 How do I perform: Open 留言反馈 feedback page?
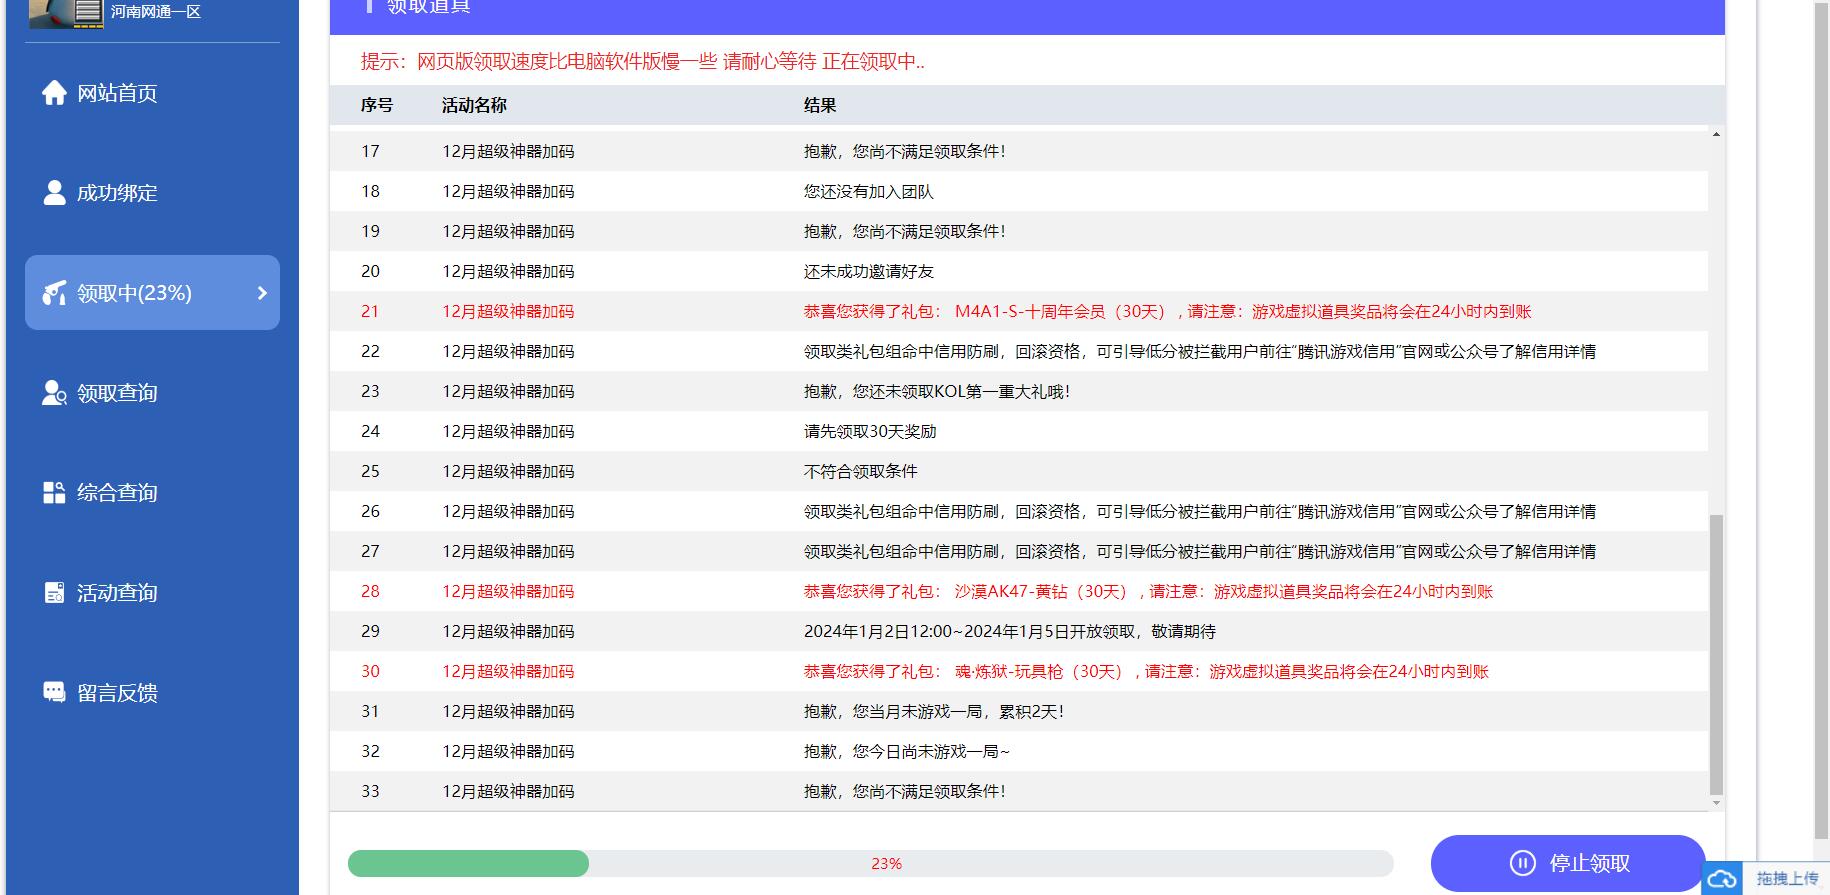(117, 693)
